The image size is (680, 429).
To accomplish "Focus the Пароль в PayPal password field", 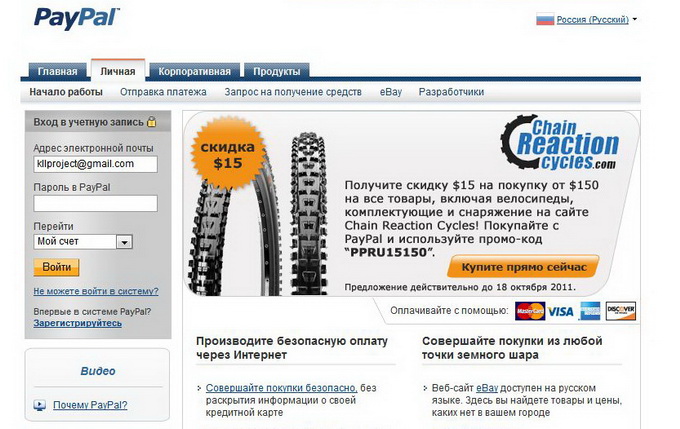I will [95, 203].
